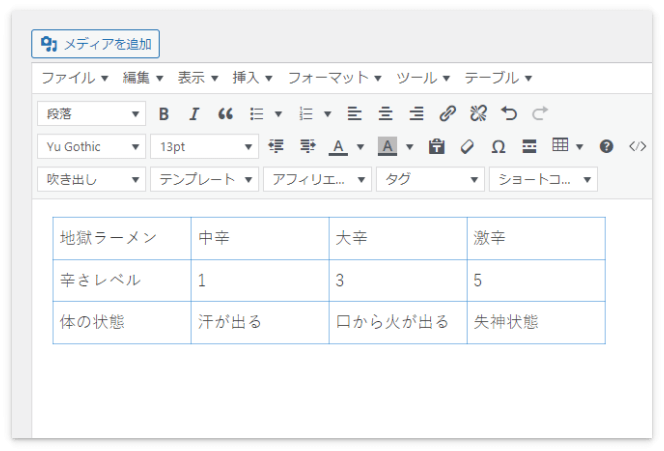Viewport: 664px width, 451px height.
Task: Click the 口から火が出る table cell
Action: click(x=398, y=322)
